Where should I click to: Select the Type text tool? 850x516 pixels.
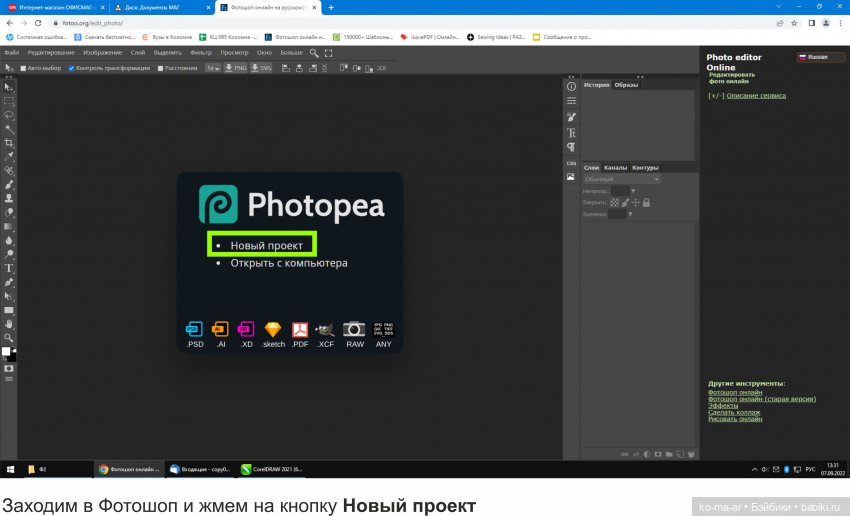coord(9,268)
